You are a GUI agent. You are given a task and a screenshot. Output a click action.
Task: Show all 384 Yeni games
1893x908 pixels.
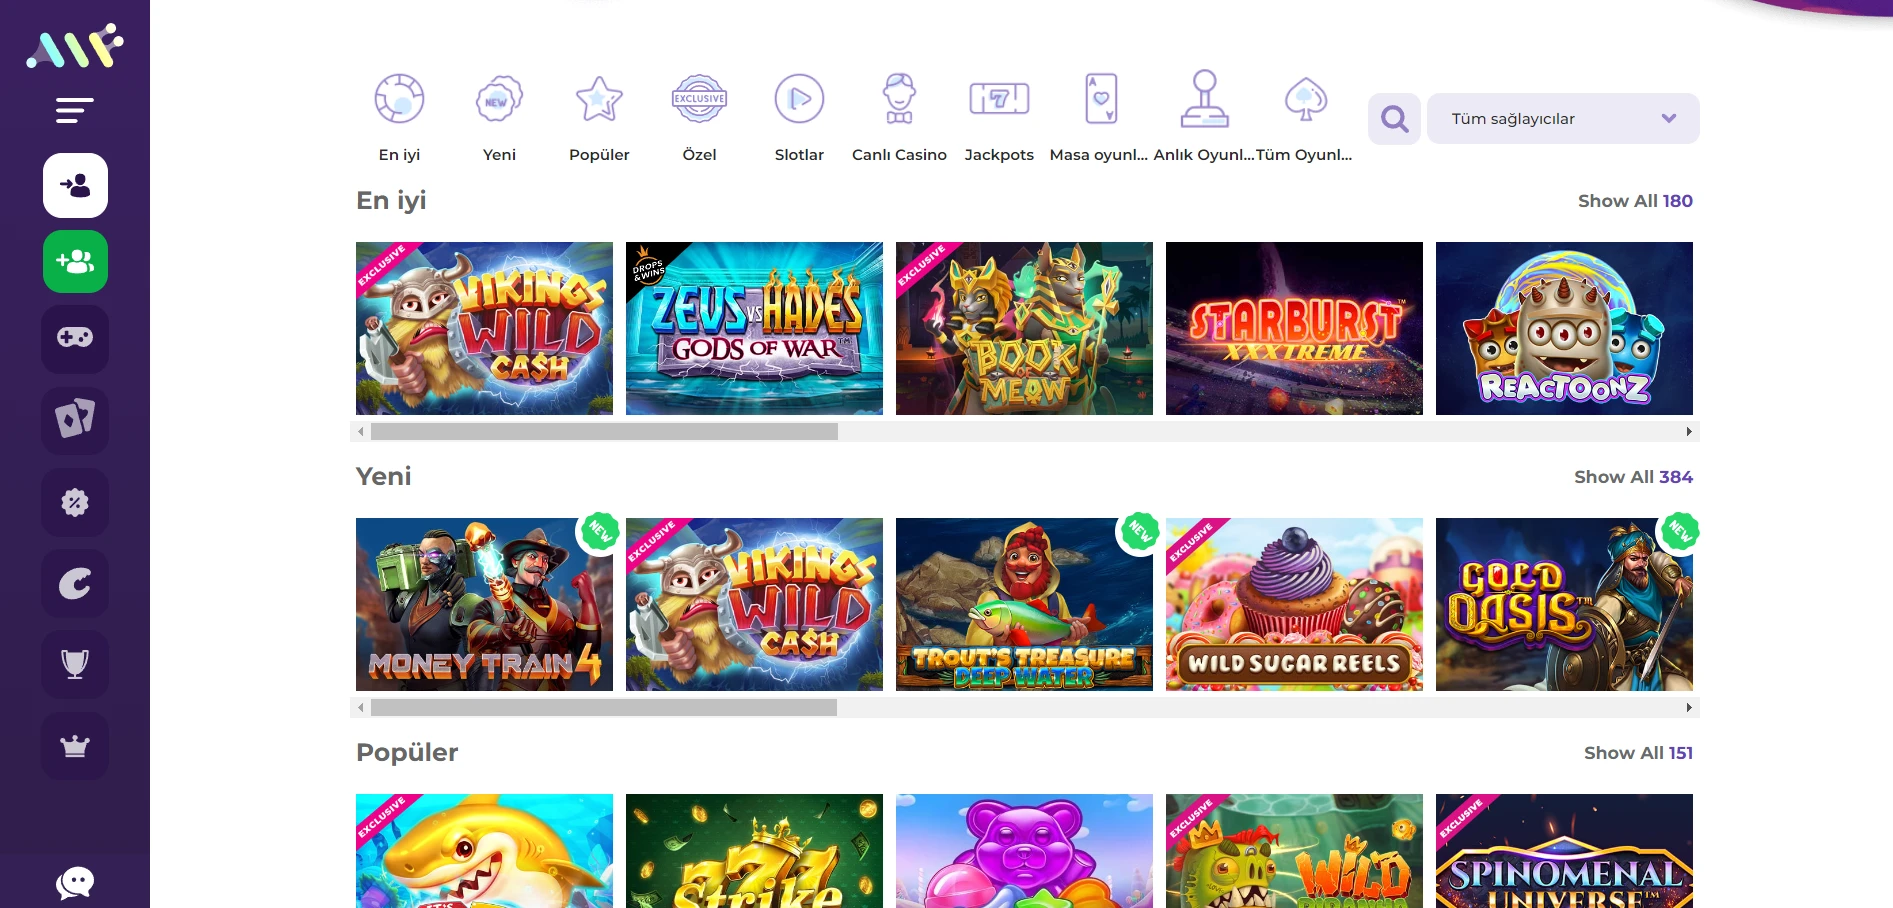pyautogui.click(x=1633, y=477)
